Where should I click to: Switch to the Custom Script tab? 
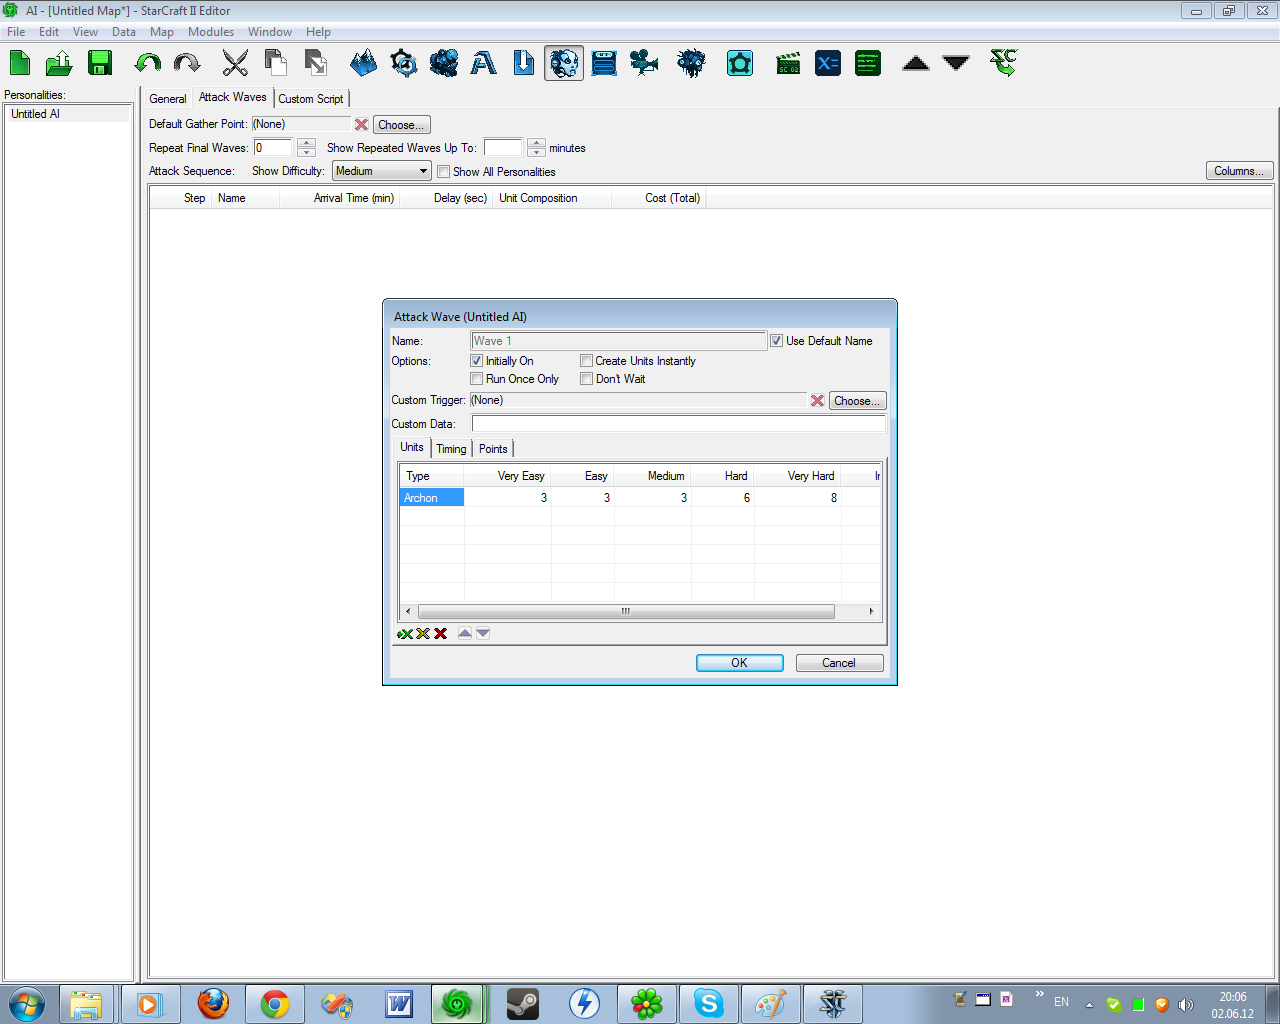coord(311,98)
